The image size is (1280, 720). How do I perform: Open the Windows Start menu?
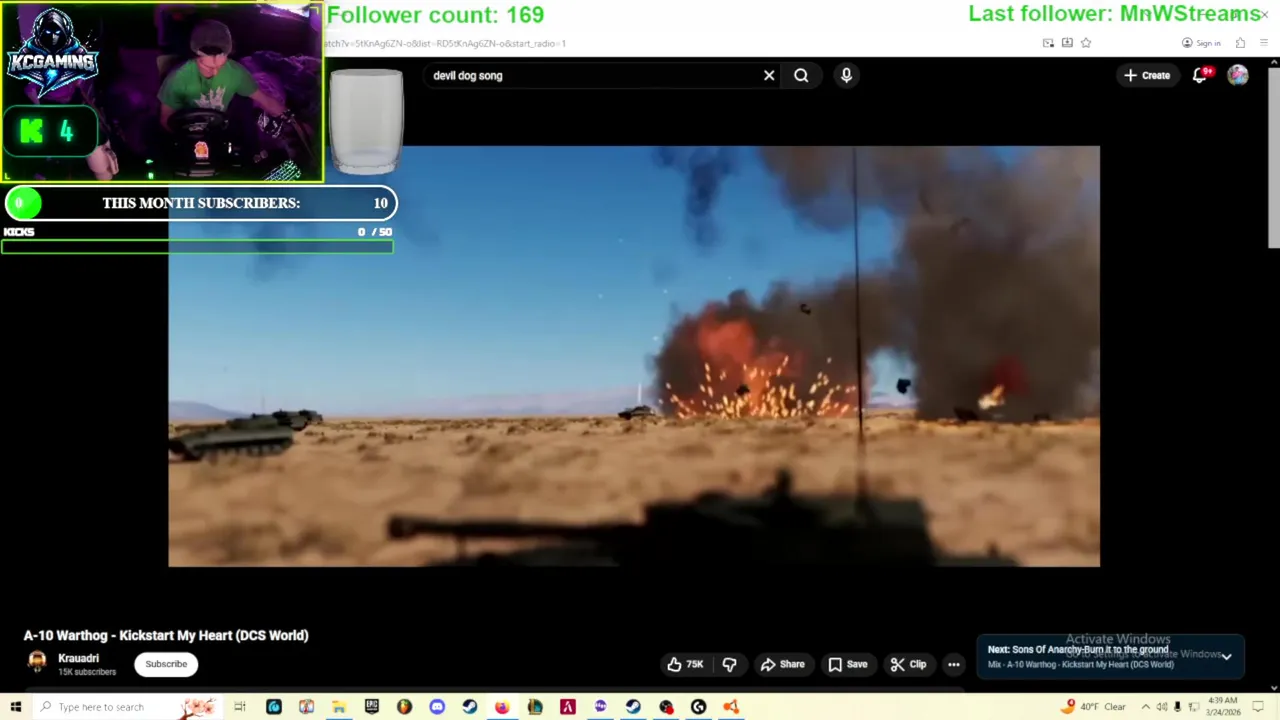[15, 707]
